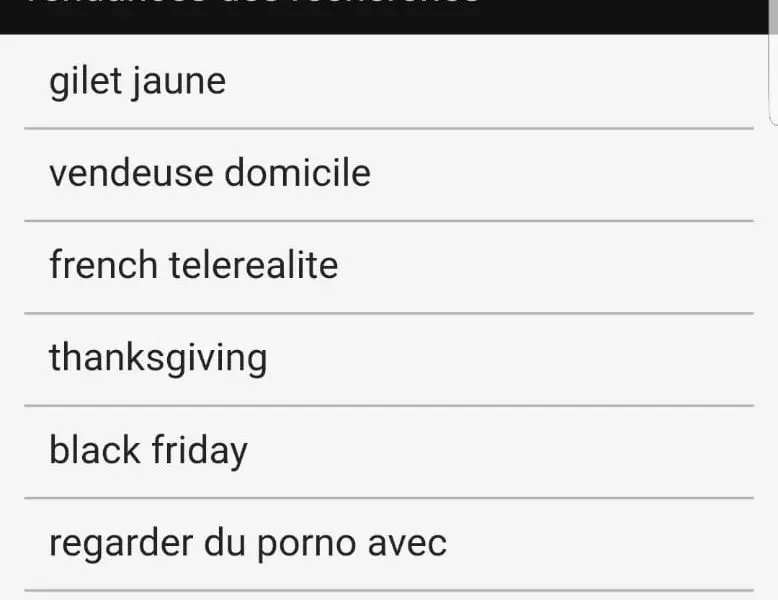Click the word "jaune" in the list
This screenshot has width=778, height=600.
[179, 83]
